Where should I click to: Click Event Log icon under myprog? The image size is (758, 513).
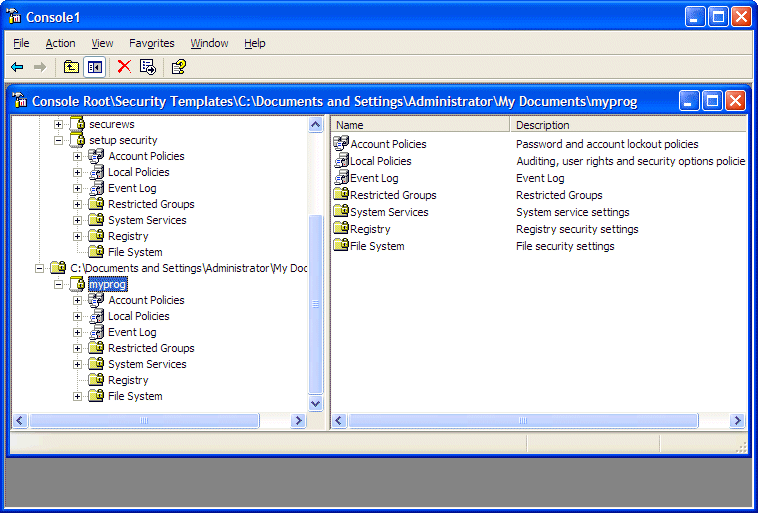point(96,332)
